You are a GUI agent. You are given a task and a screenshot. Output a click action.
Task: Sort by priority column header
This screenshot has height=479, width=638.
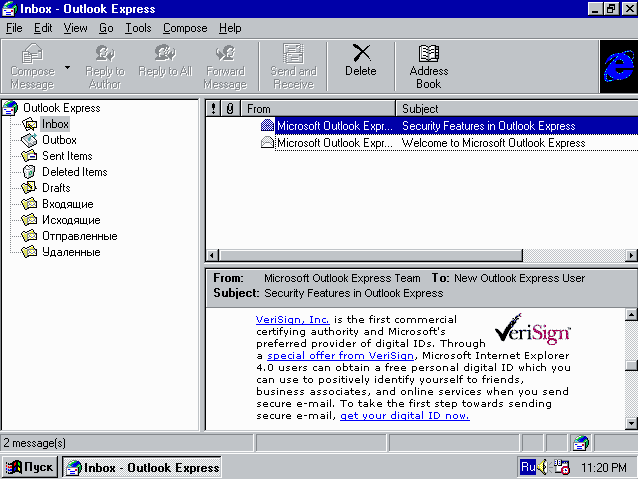pos(213,109)
